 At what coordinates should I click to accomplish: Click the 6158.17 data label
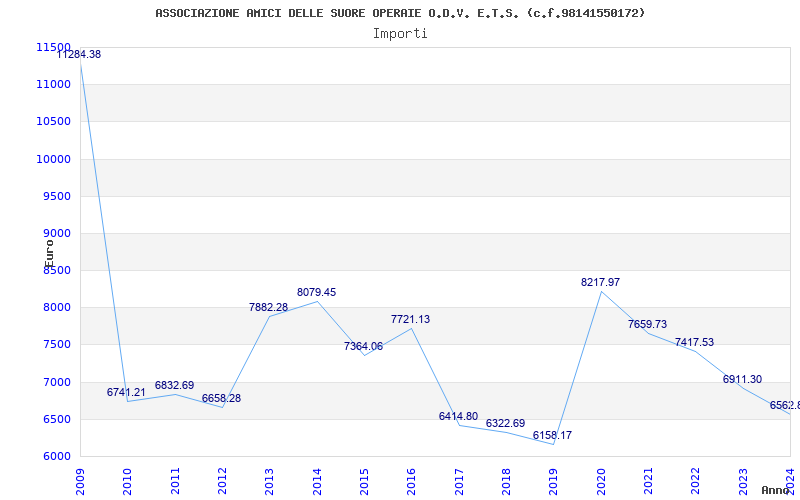(553, 435)
